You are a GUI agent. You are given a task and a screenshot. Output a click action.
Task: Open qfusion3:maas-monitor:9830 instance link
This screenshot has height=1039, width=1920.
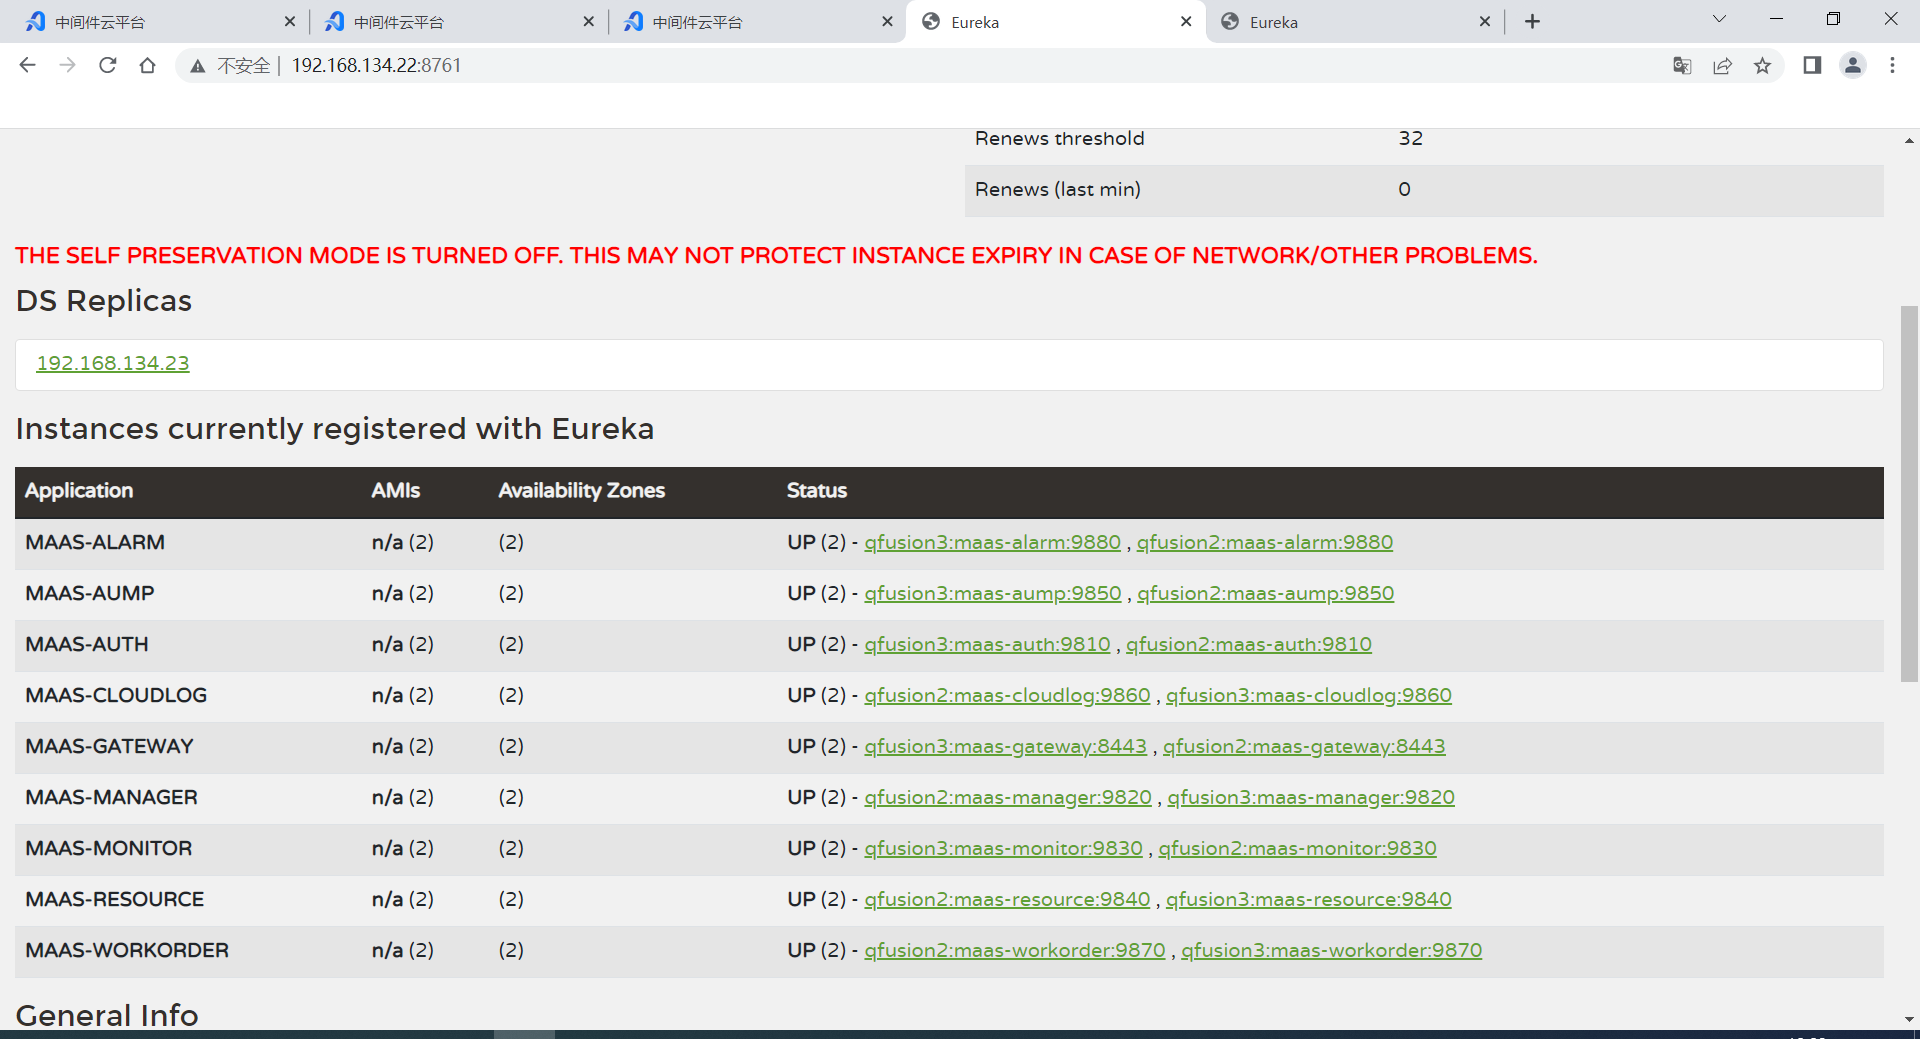click(1003, 848)
